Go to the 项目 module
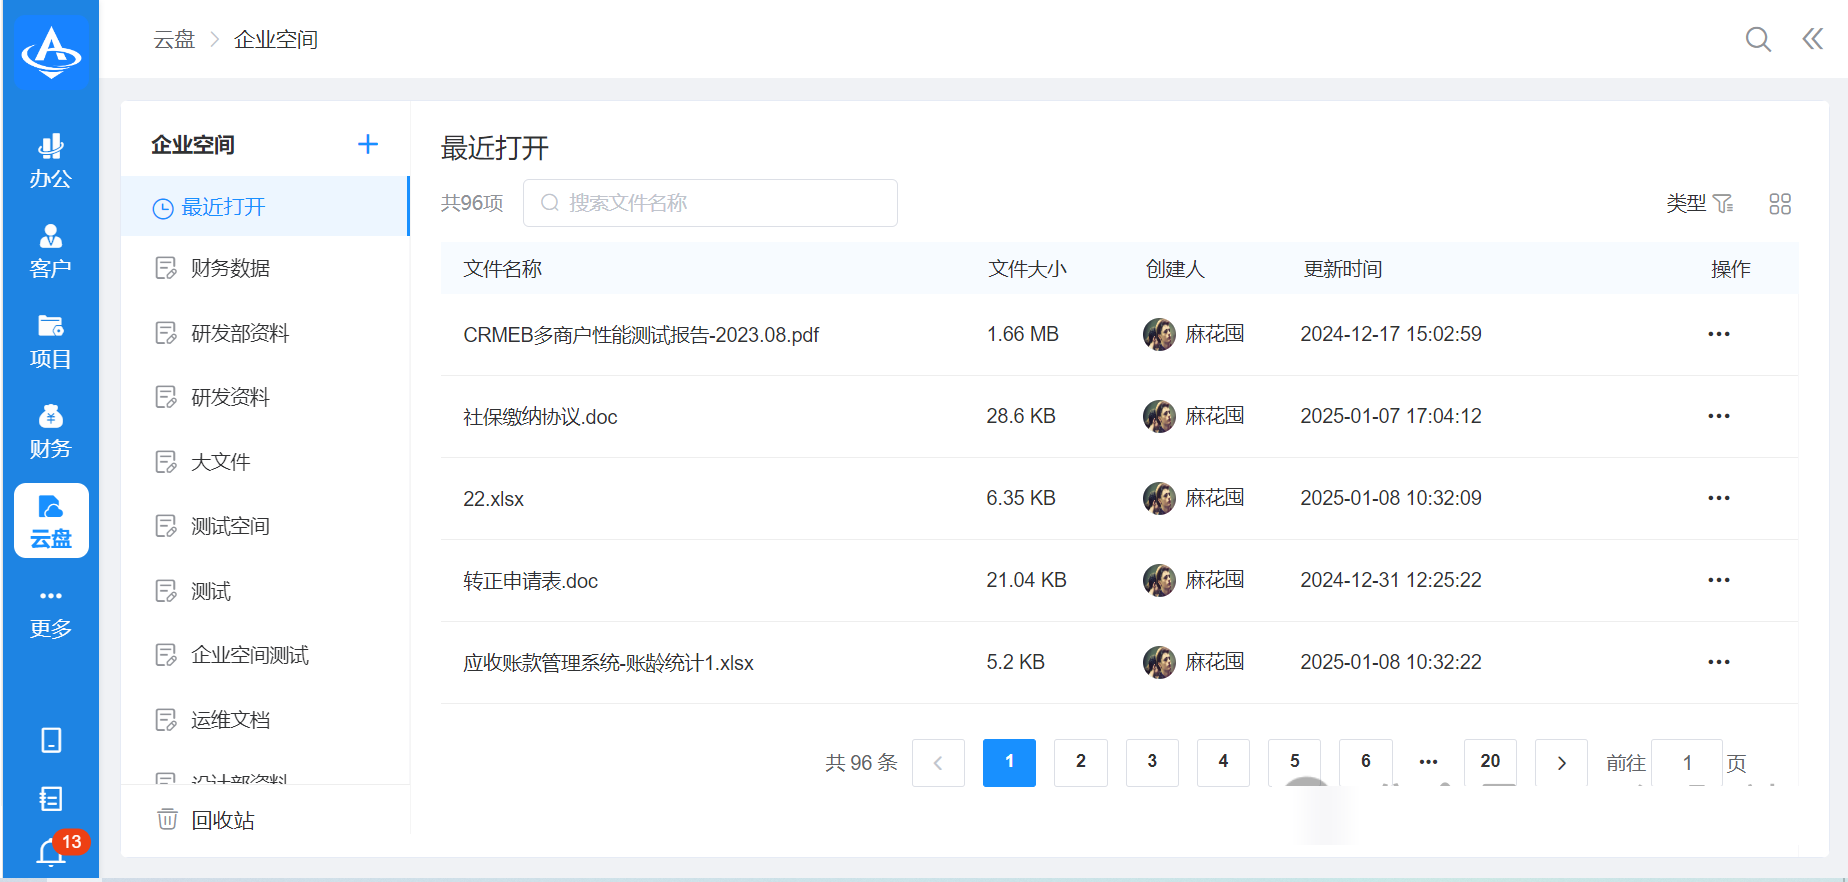Viewport: 1848px width, 882px height. point(50,340)
